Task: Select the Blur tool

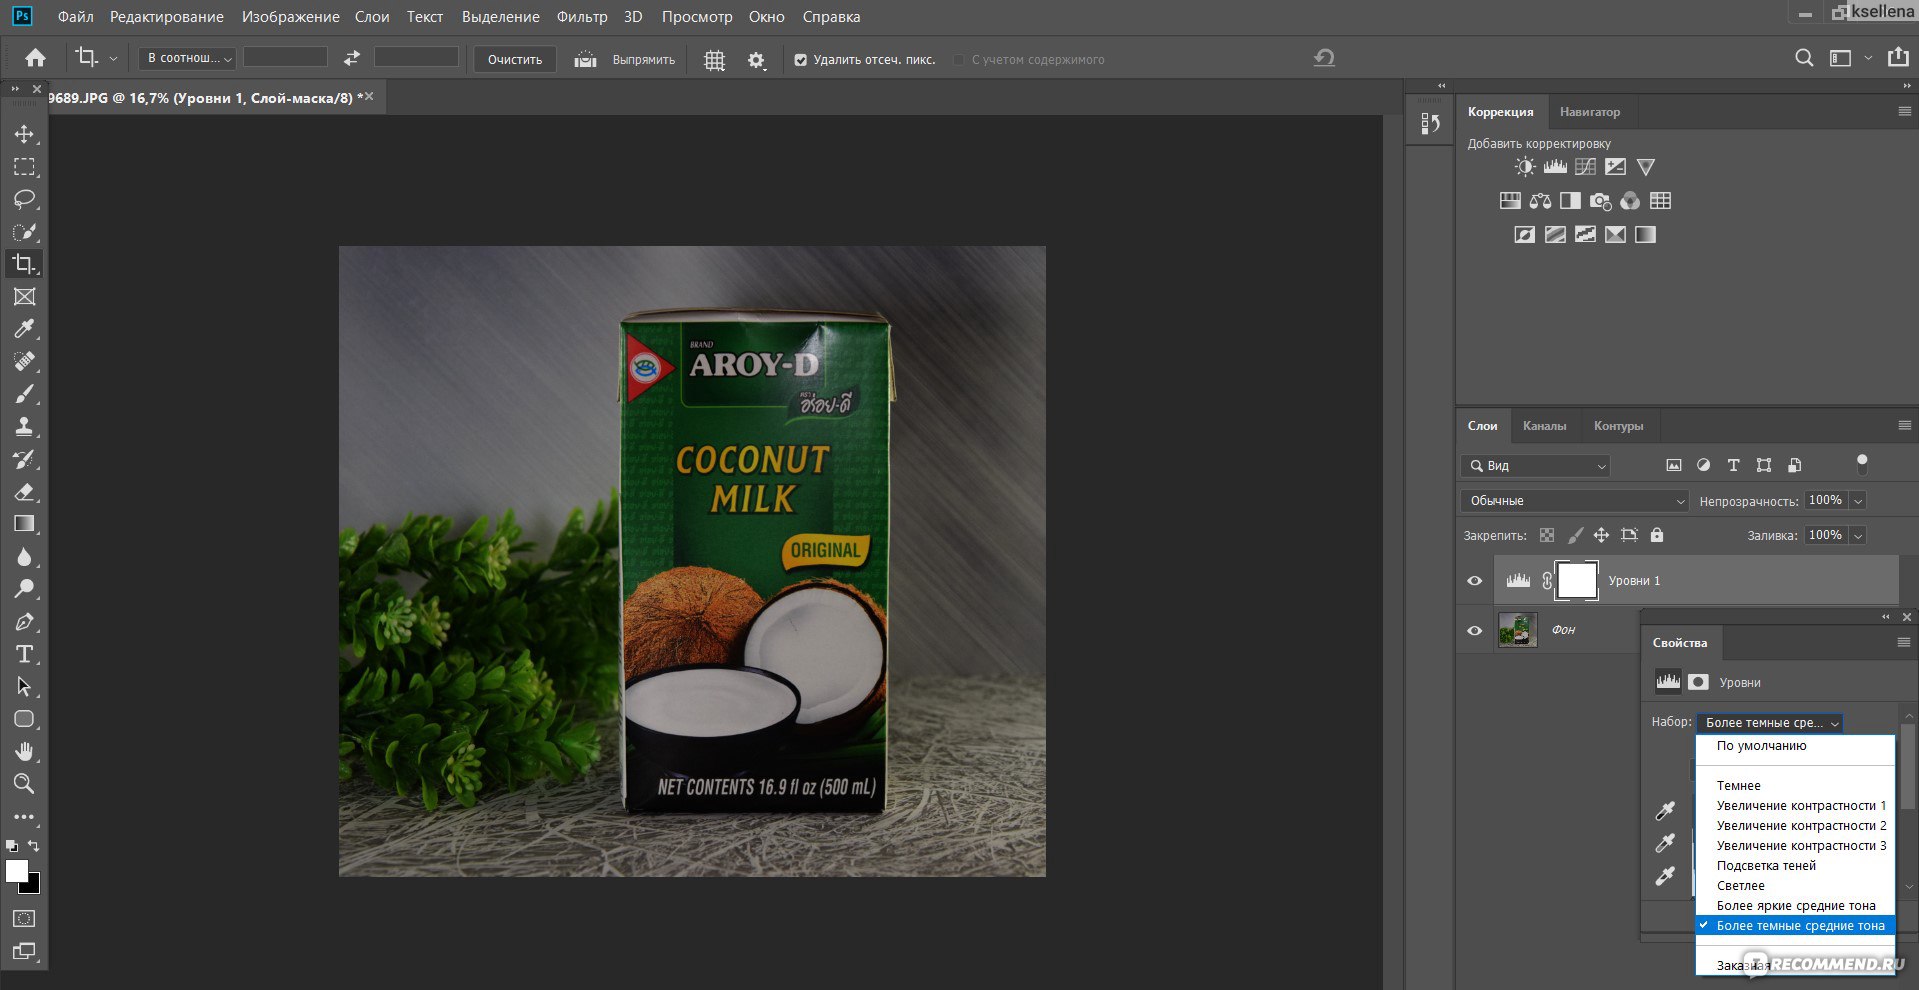Action: [x=24, y=557]
